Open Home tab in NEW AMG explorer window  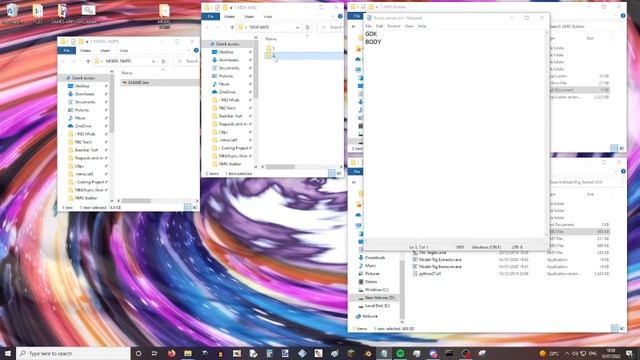tap(229, 17)
